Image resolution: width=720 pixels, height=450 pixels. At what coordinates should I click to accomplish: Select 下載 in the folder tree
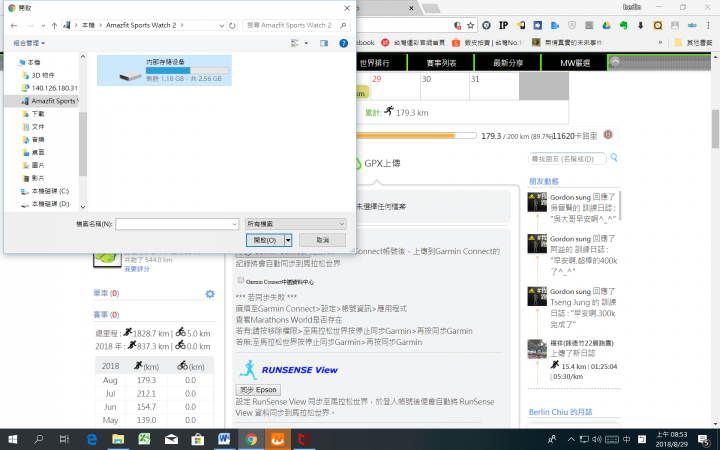(38, 114)
